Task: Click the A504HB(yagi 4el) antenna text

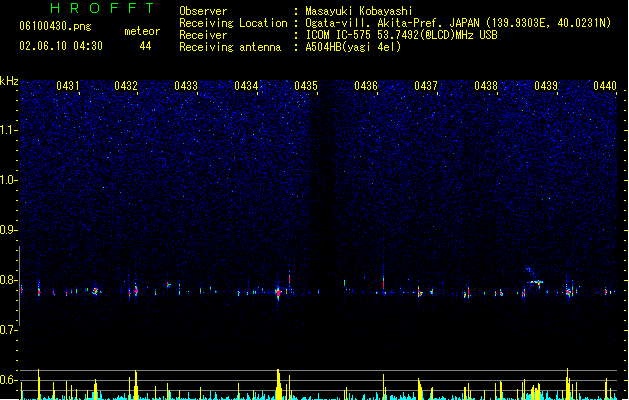Action: pos(353,47)
